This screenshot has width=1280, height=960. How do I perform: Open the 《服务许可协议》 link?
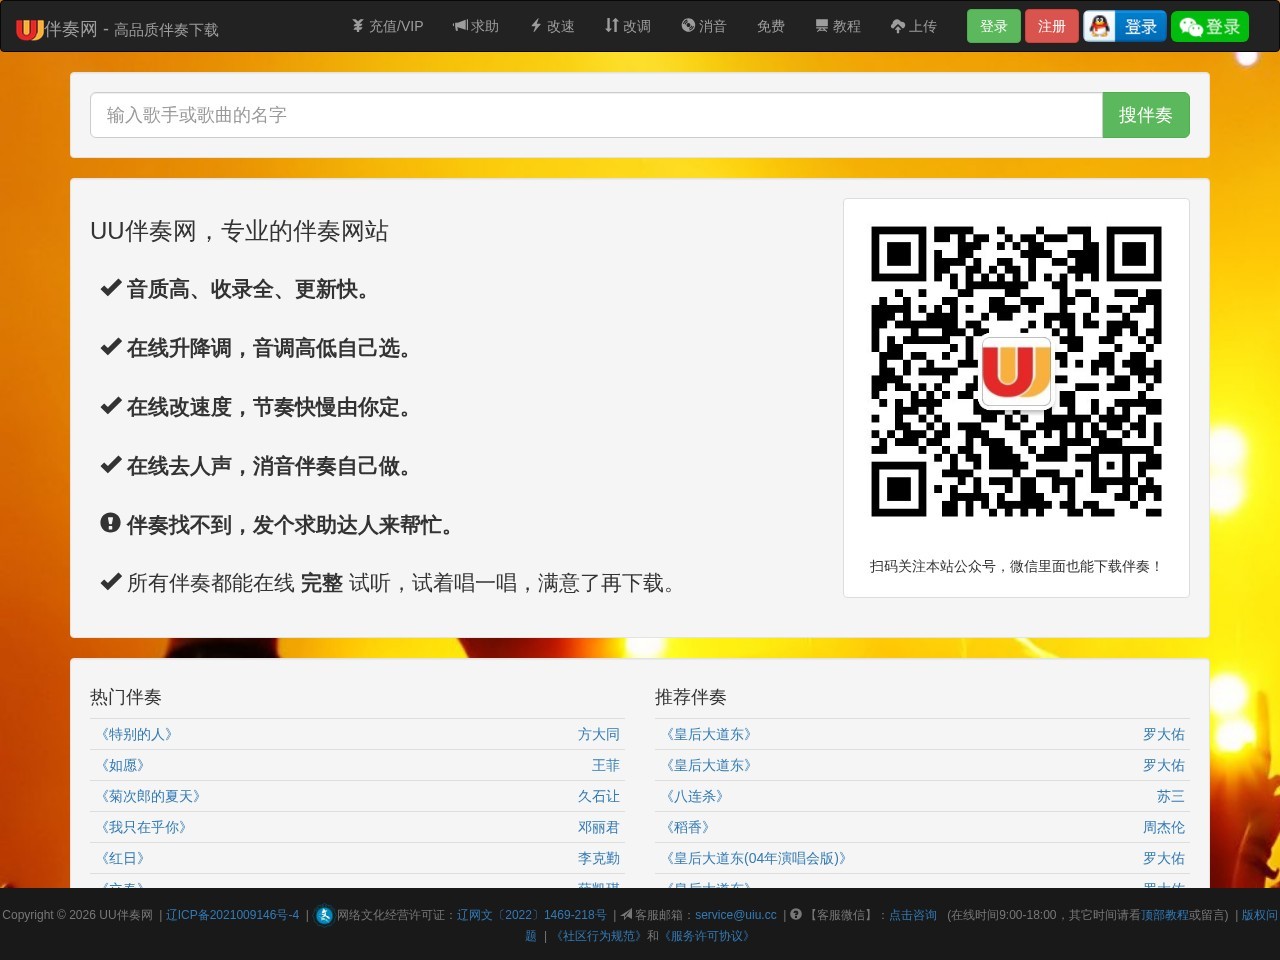tap(707, 936)
